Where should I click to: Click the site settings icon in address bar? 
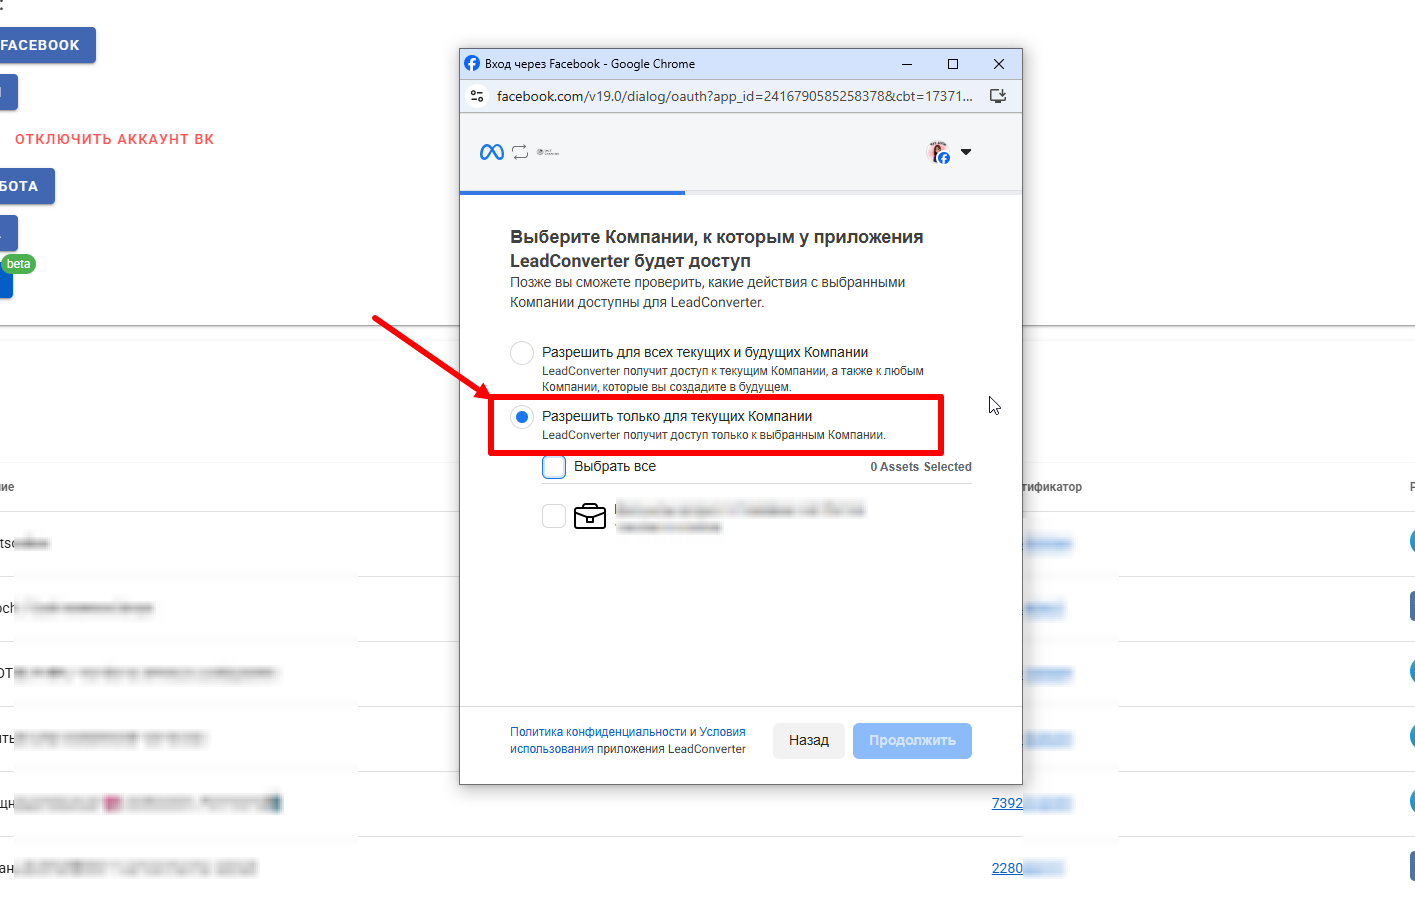477,96
